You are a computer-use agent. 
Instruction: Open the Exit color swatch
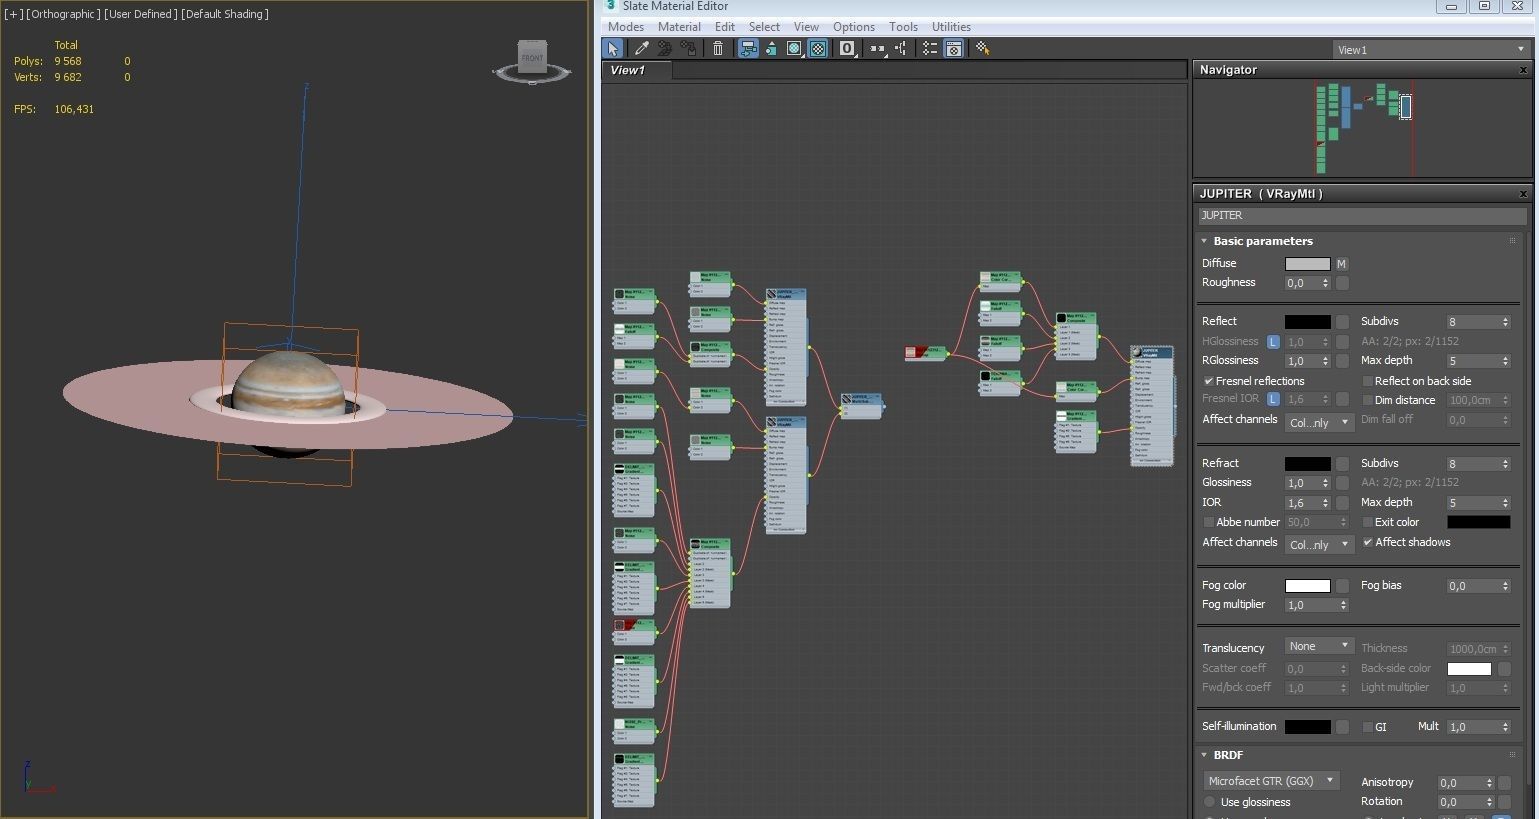click(x=1478, y=522)
